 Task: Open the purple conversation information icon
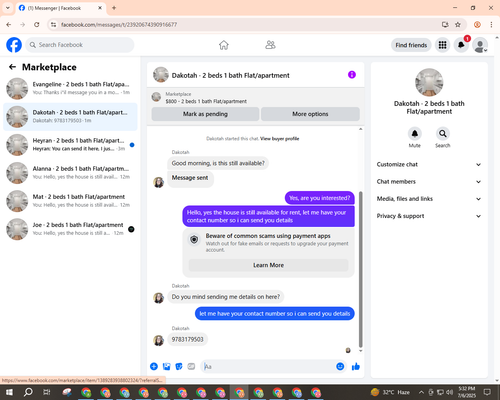(x=352, y=75)
